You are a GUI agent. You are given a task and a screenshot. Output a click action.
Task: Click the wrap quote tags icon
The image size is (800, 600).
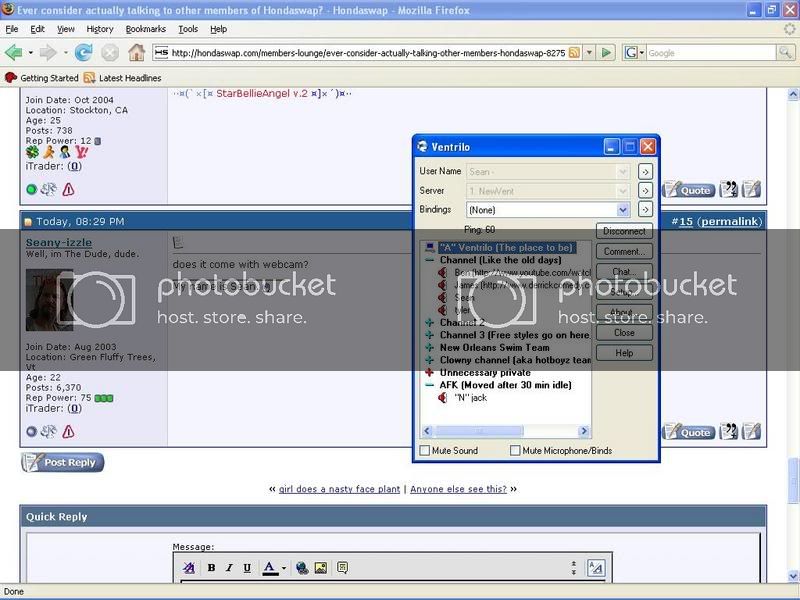[x=342, y=568]
